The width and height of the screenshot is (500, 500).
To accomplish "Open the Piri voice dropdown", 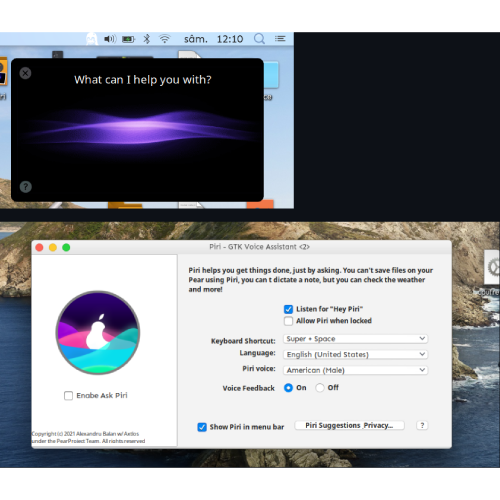I will point(356,370).
